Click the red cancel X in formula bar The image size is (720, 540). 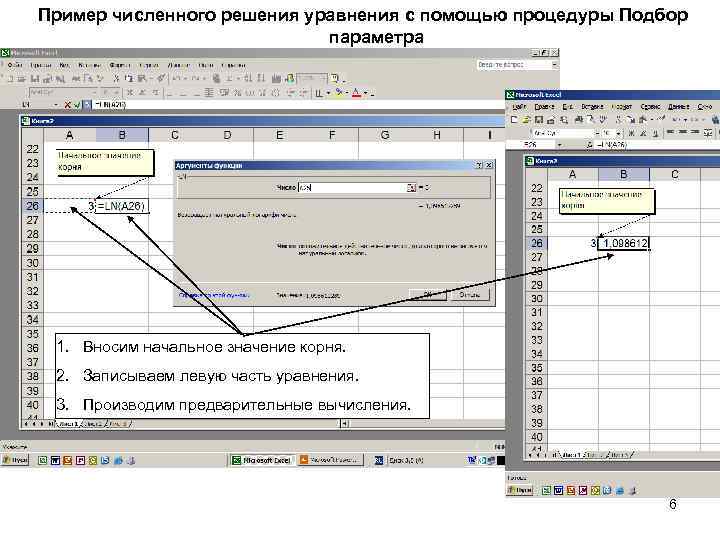point(68,105)
